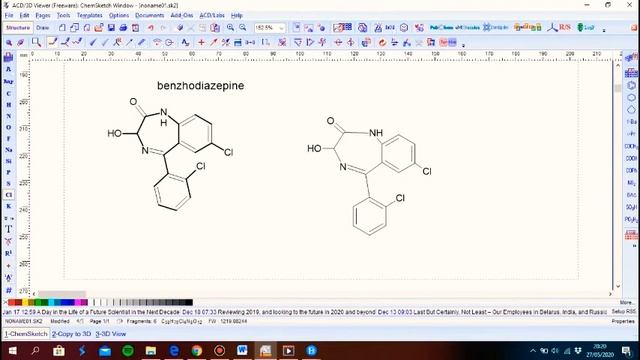The width and height of the screenshot is (640, 360).
Task: Pick Carbon from the atom palette
Action: click(x=9, y=93)
